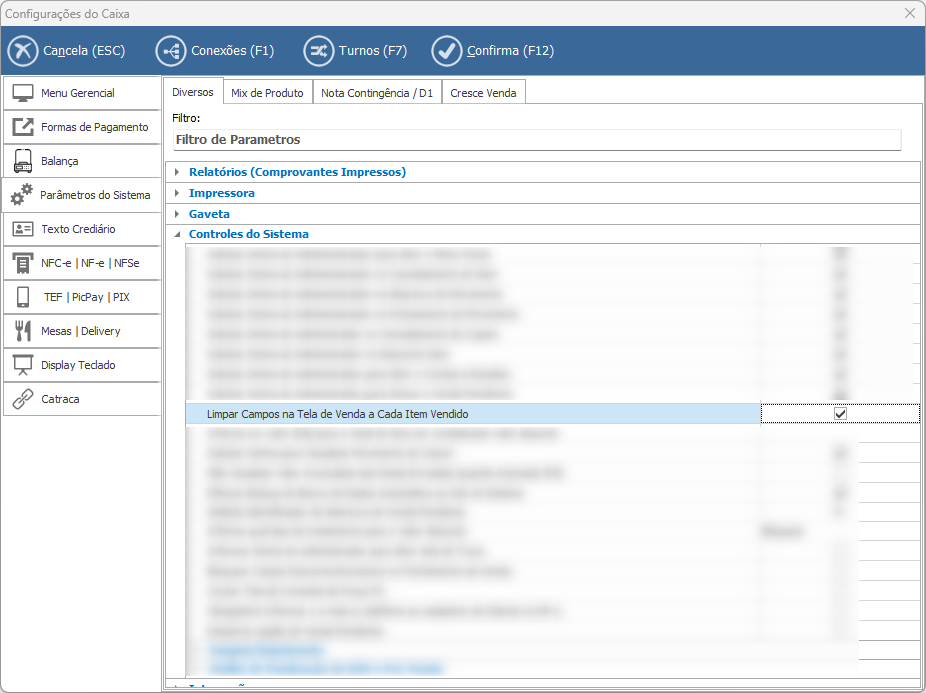Expand the Impressora section
The width and height of the screenshot is (926, 693).
coord(177,193)
